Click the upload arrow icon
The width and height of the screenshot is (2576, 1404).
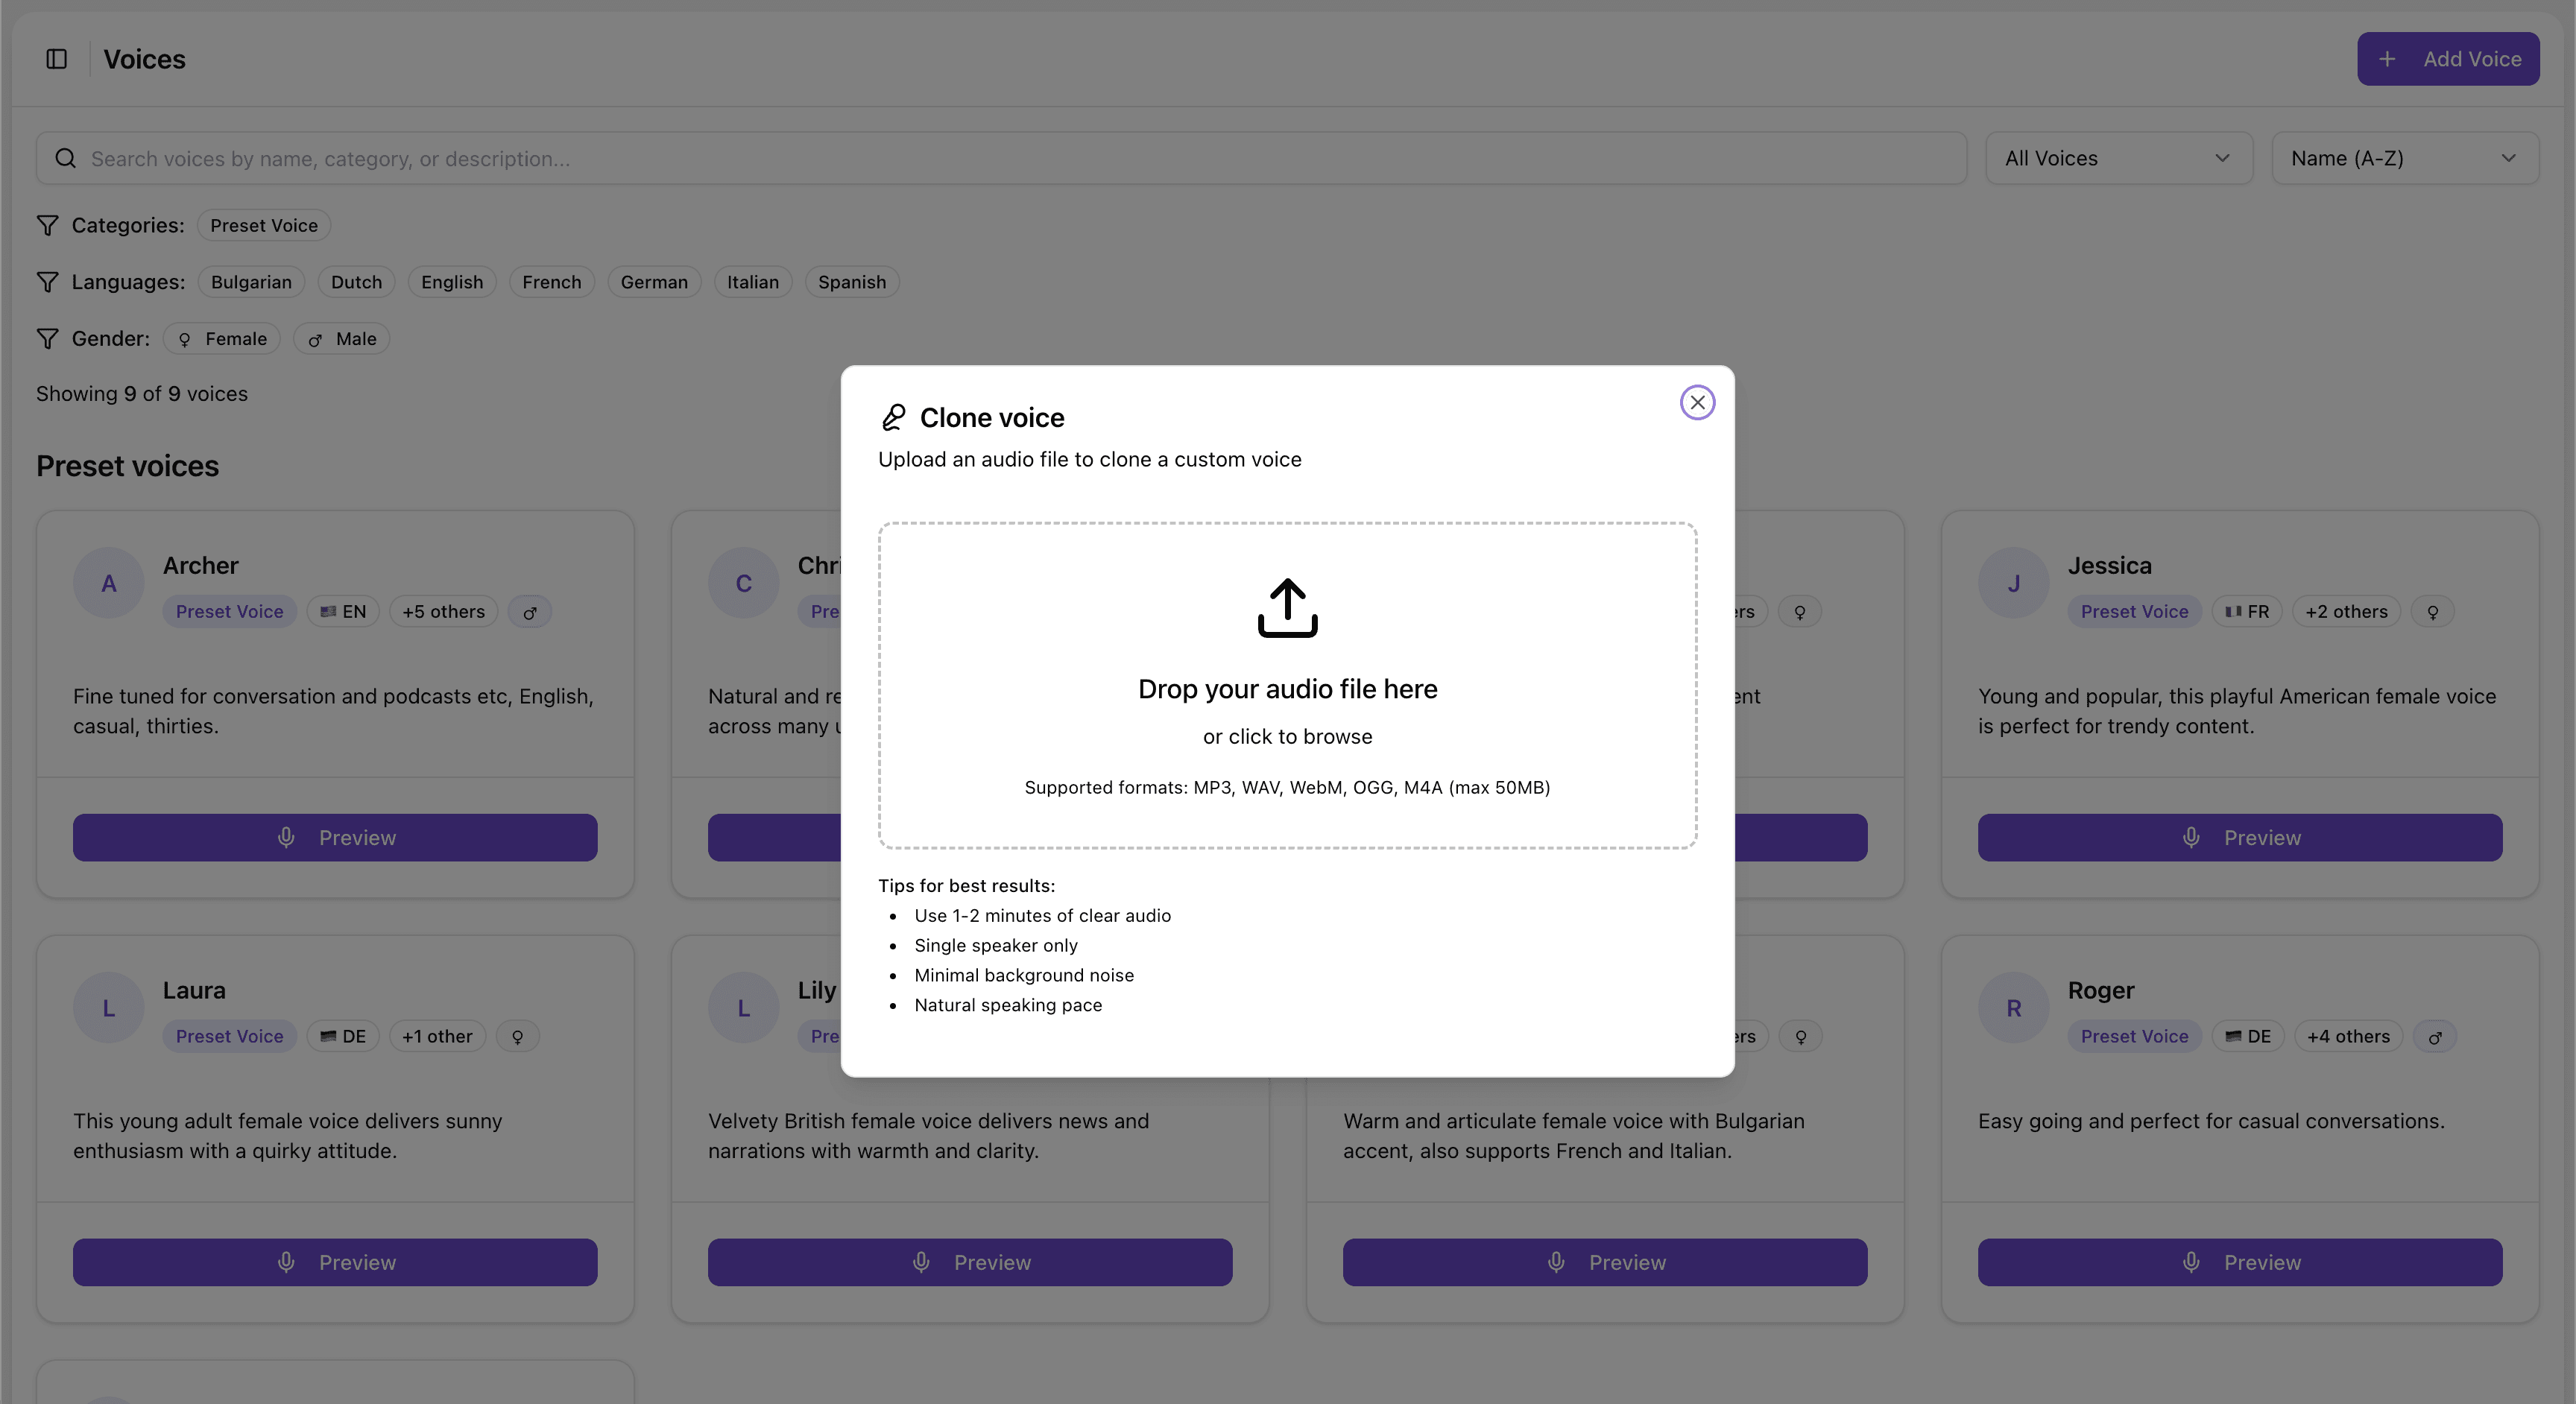click(1287, 607)
